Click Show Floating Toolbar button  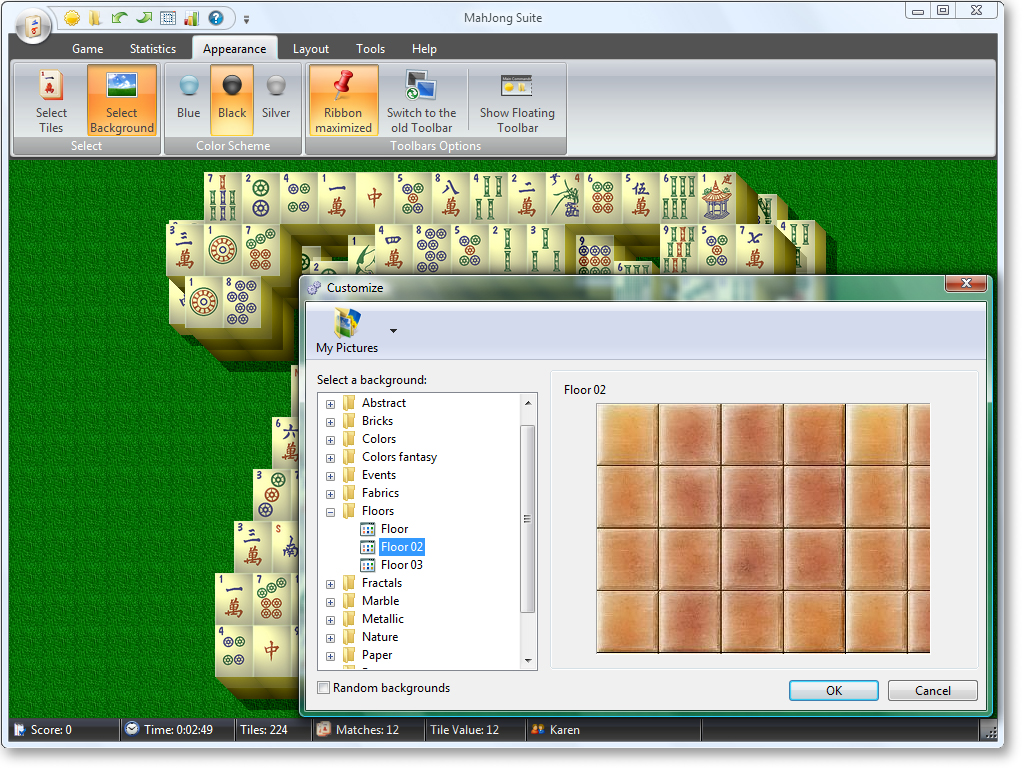pyautogui.click(x=517, y=101)
